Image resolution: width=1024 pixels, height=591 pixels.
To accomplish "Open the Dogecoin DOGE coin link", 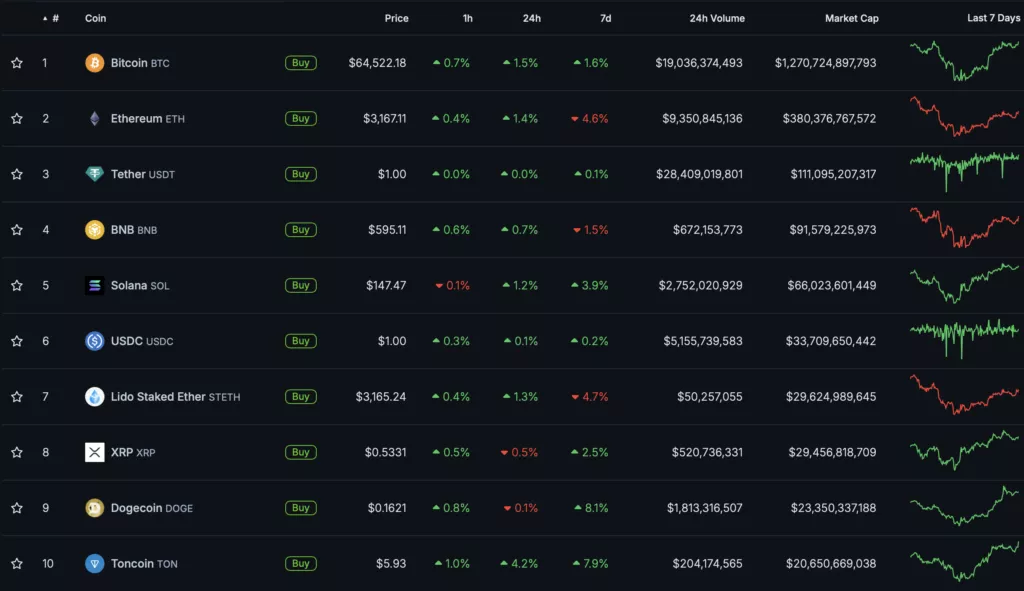I will pyautogui.click(x=152, y=507).
